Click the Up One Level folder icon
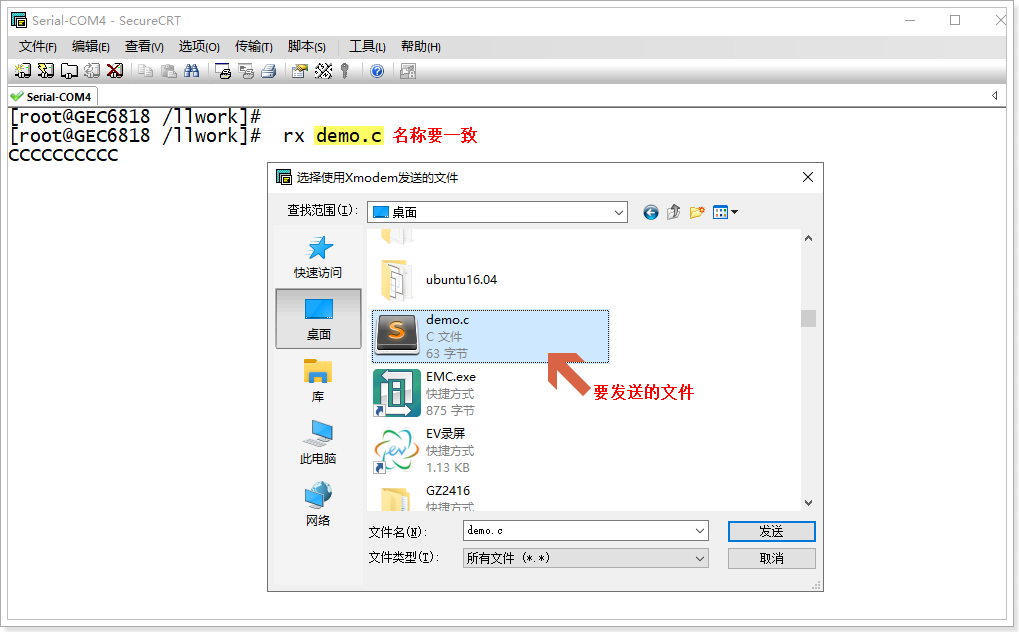The width and height of the screenshot is (1019, 632). point(673,212)
